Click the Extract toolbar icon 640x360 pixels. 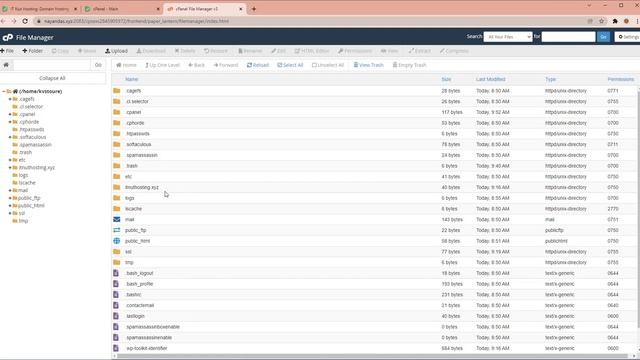(420, 51)
